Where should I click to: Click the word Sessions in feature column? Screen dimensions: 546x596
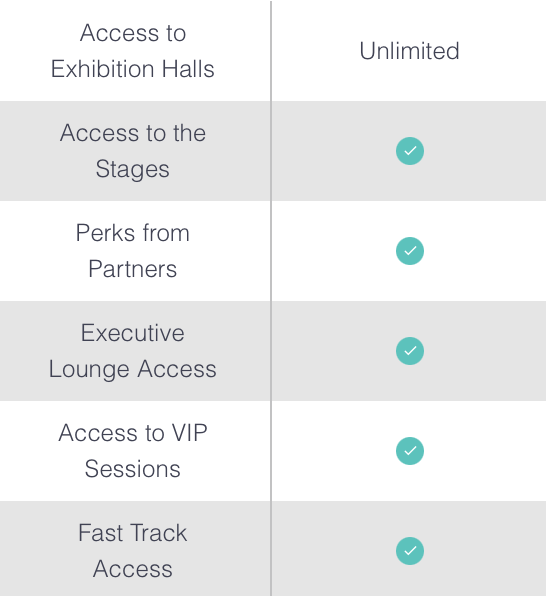133,469
